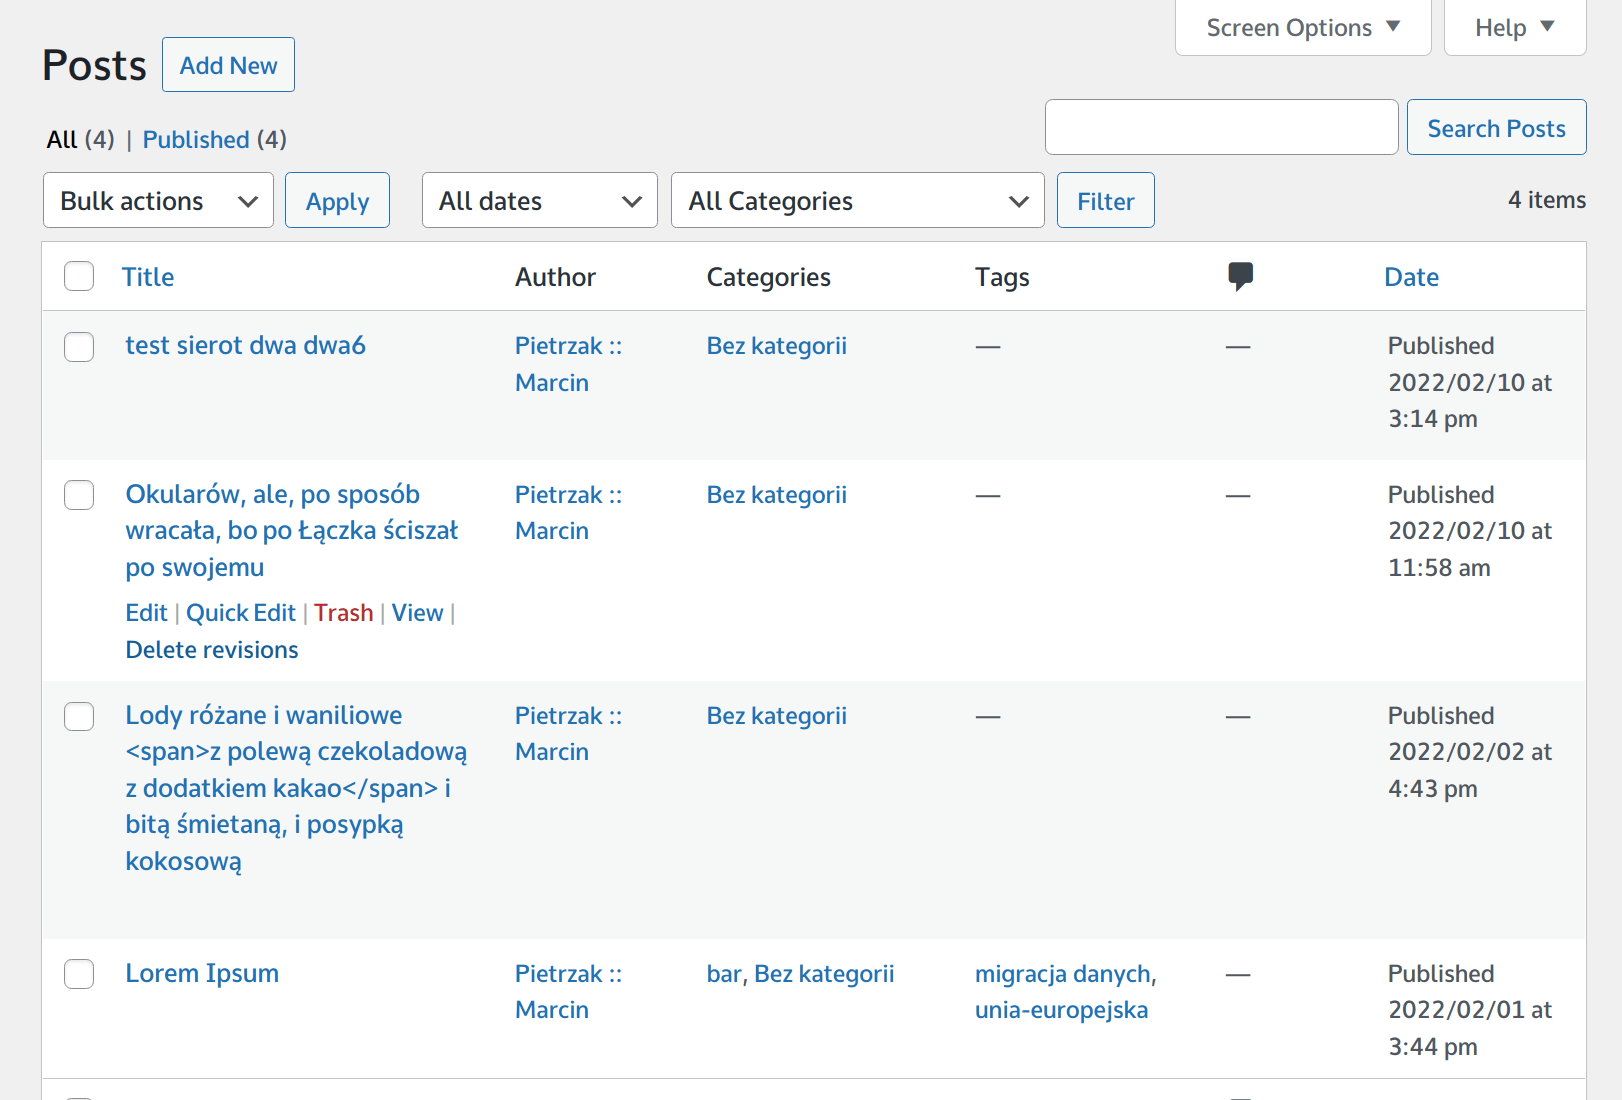Apply the selected bulk action
Screen dimensions: 1622x1100
click(337, 200)
